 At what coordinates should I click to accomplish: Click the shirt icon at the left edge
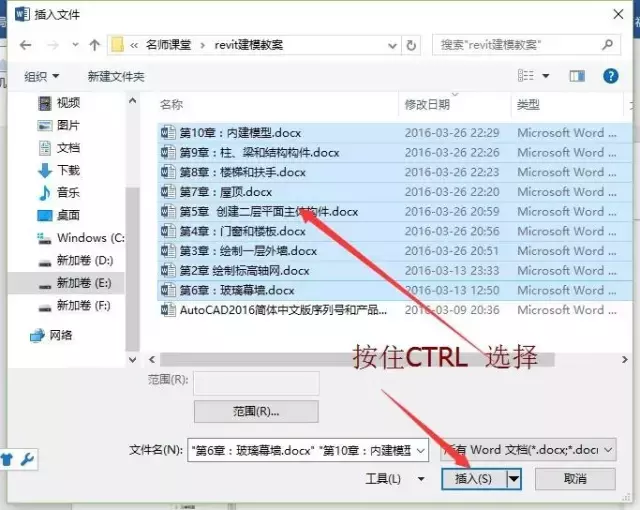coord(7,459)
